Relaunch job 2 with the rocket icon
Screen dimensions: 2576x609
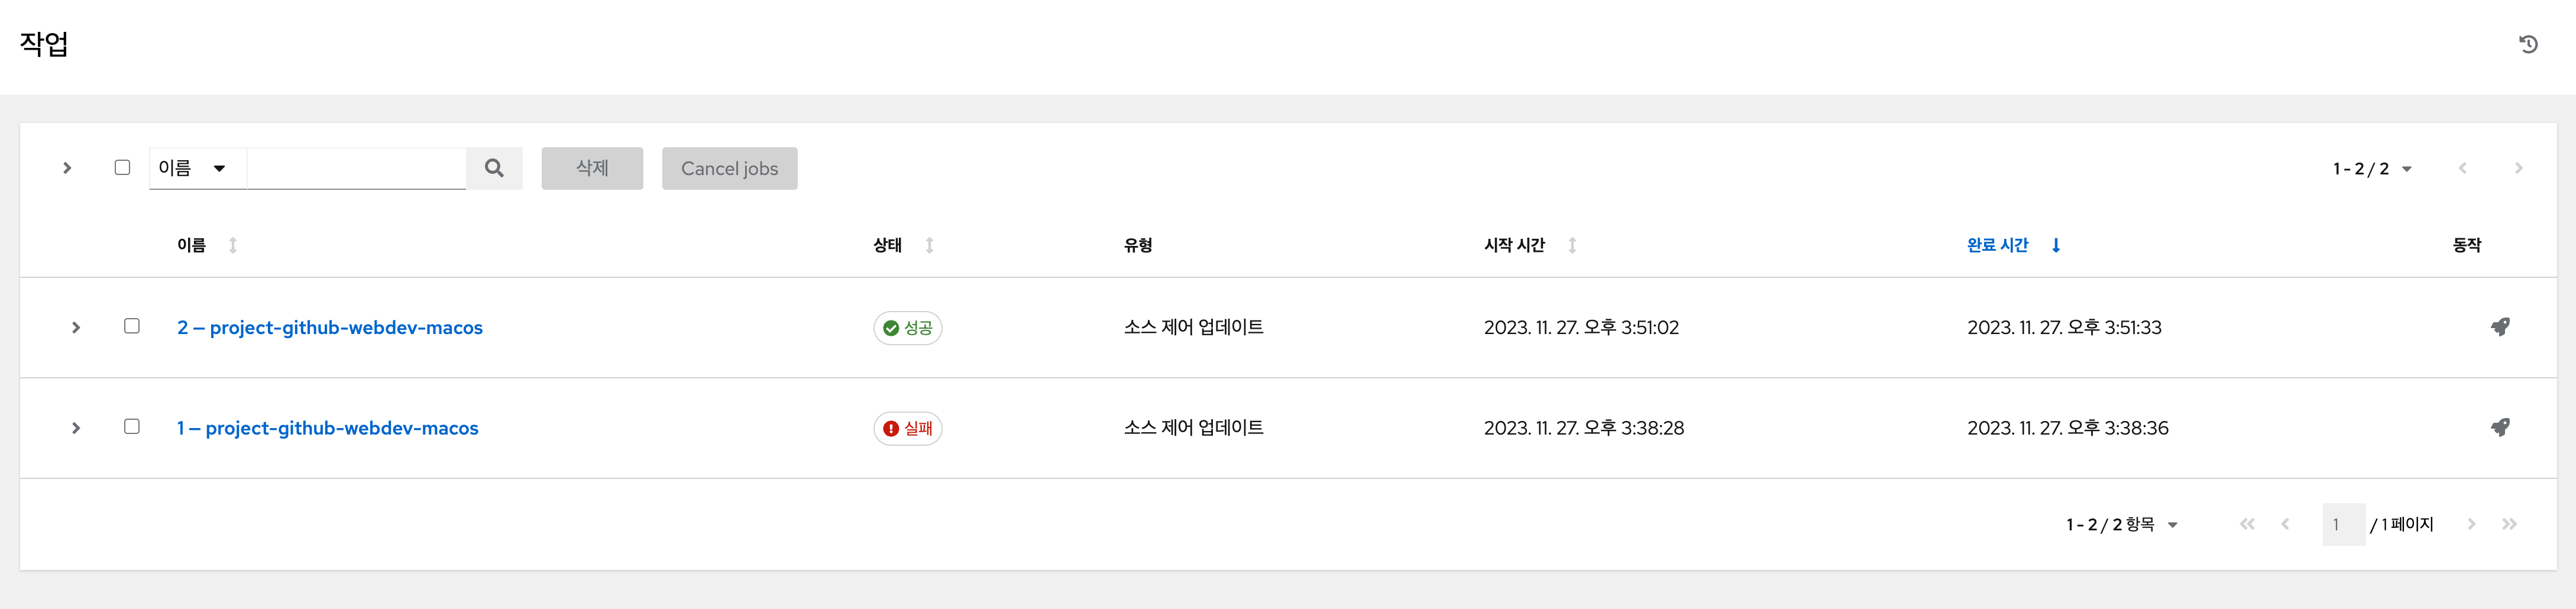pos(2500,327)
